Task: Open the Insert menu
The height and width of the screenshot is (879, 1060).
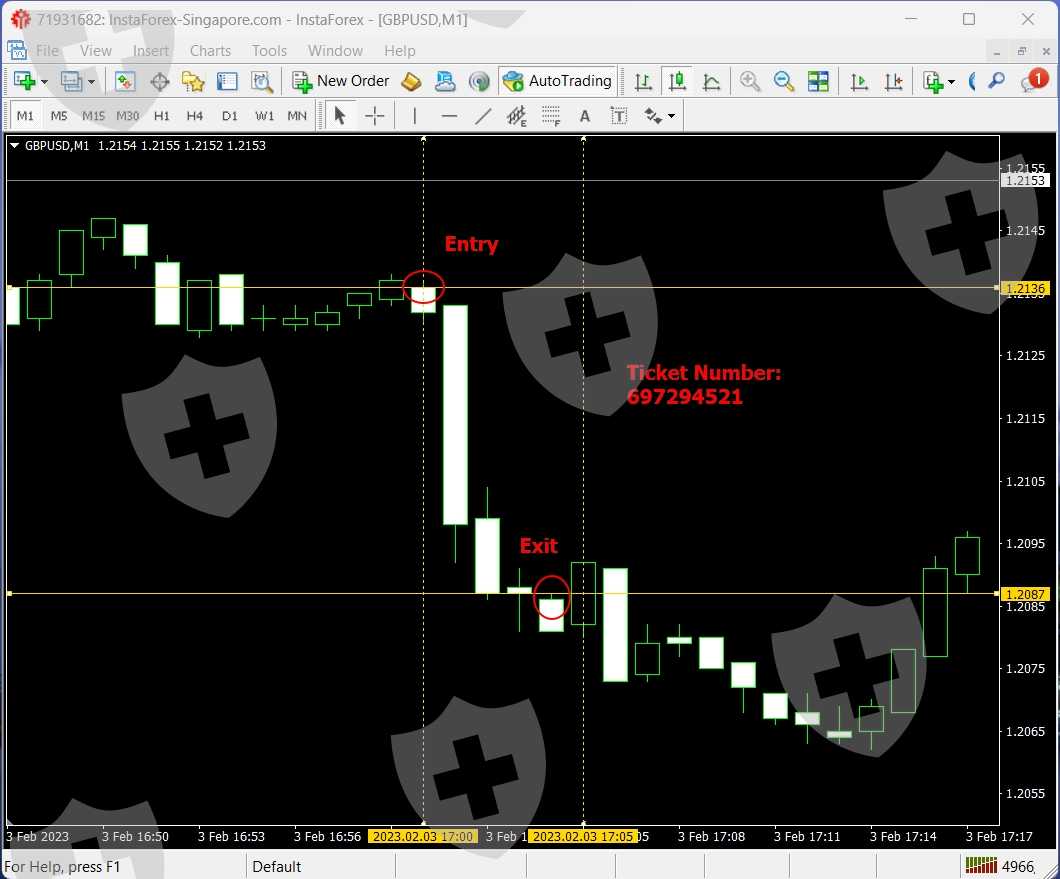Action: pyautogui.click(x=151, y=50)
